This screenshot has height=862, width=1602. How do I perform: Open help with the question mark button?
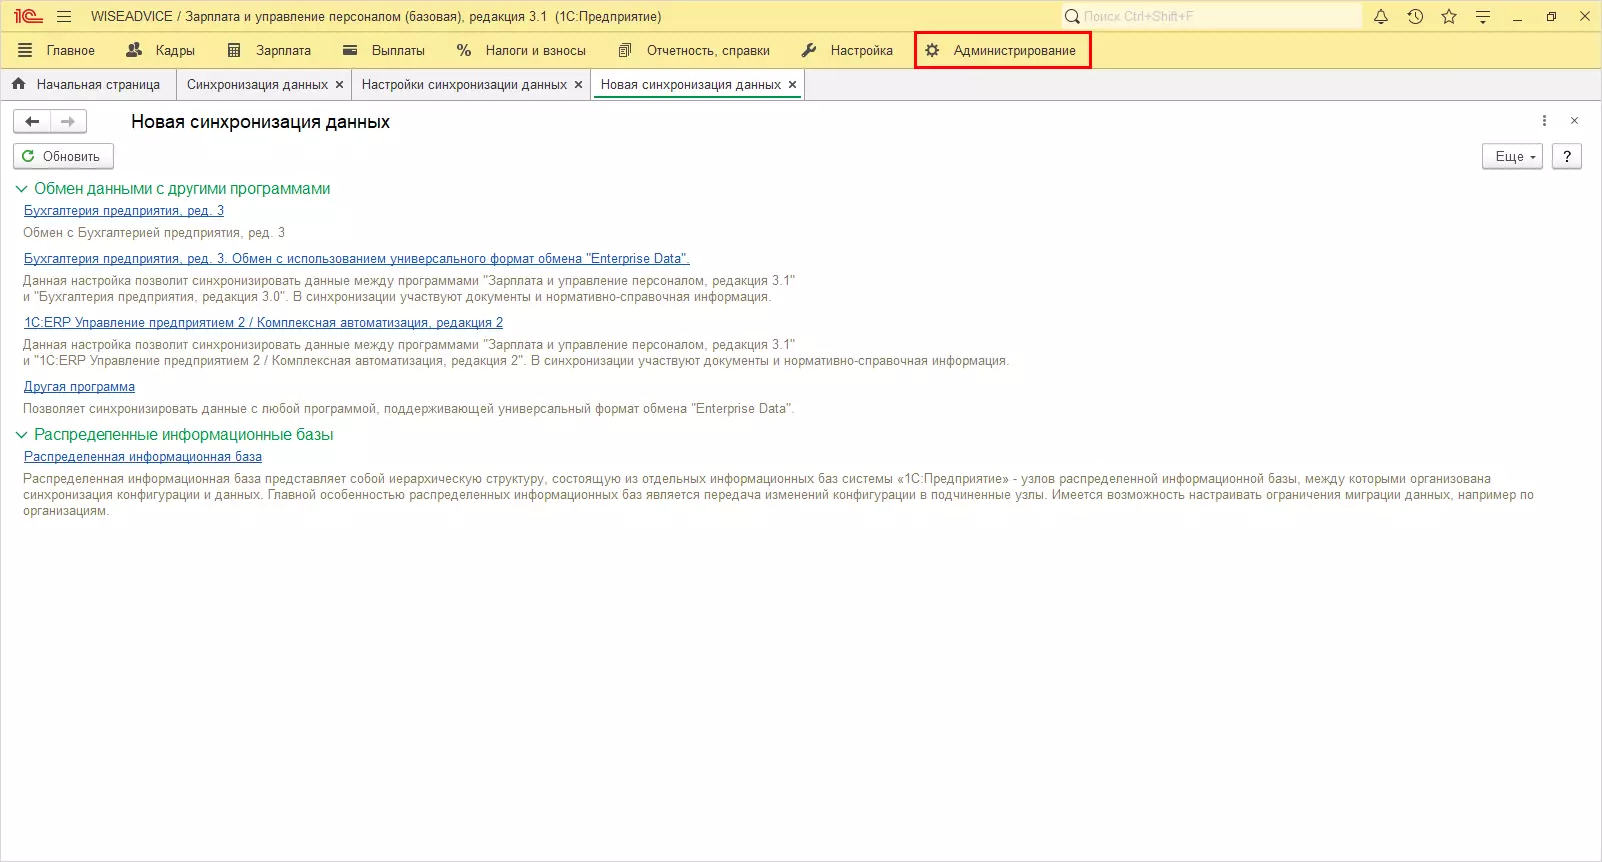pos(1567,156)
